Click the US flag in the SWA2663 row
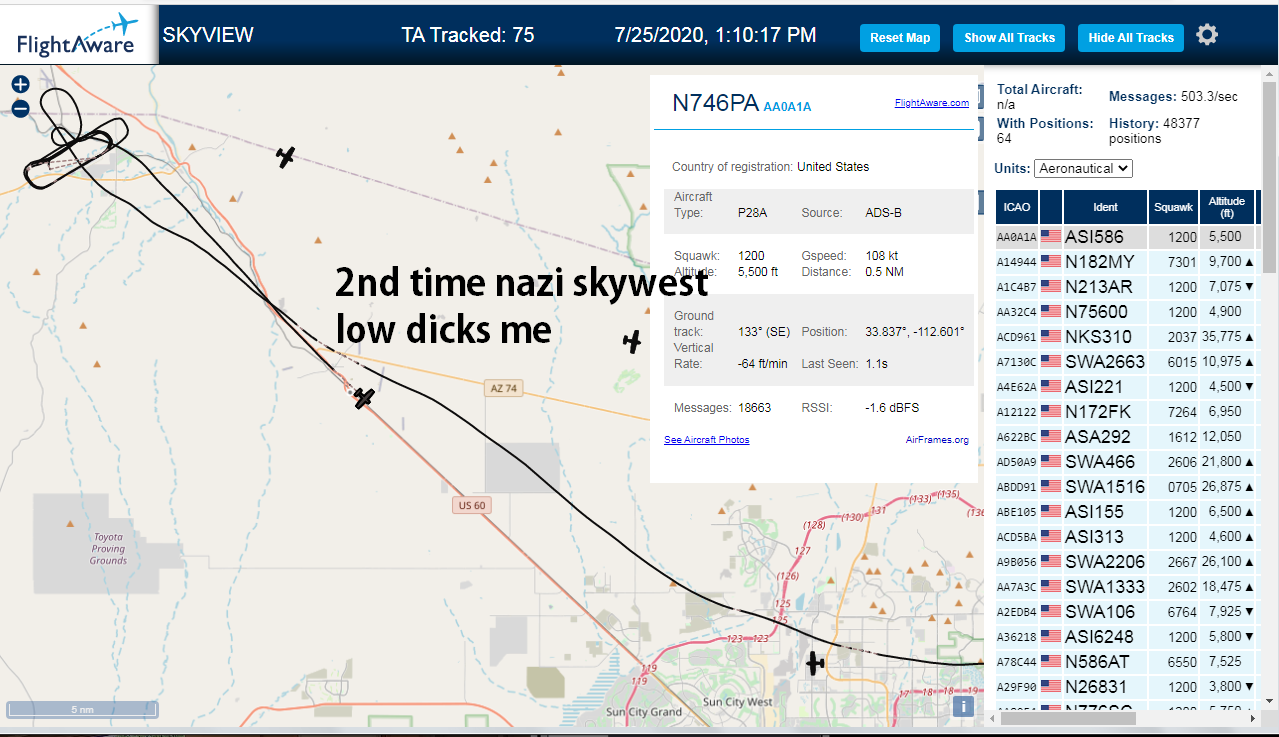The width and height of the screenshot is (1279, 737). click(x=1050, y=362)
